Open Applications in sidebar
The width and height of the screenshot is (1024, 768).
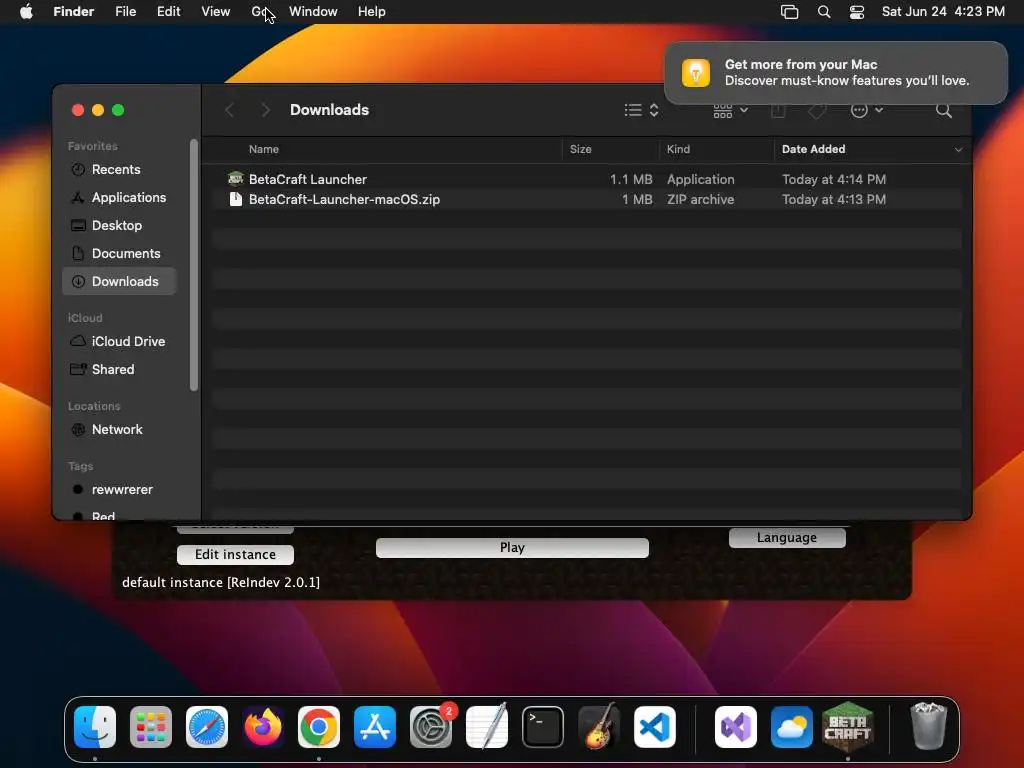point(119,197)
